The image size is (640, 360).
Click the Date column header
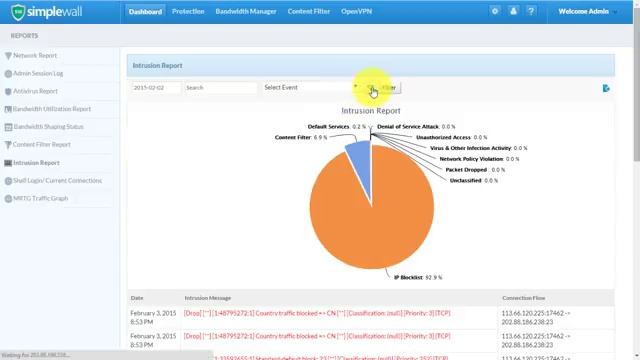click(137, 298)
